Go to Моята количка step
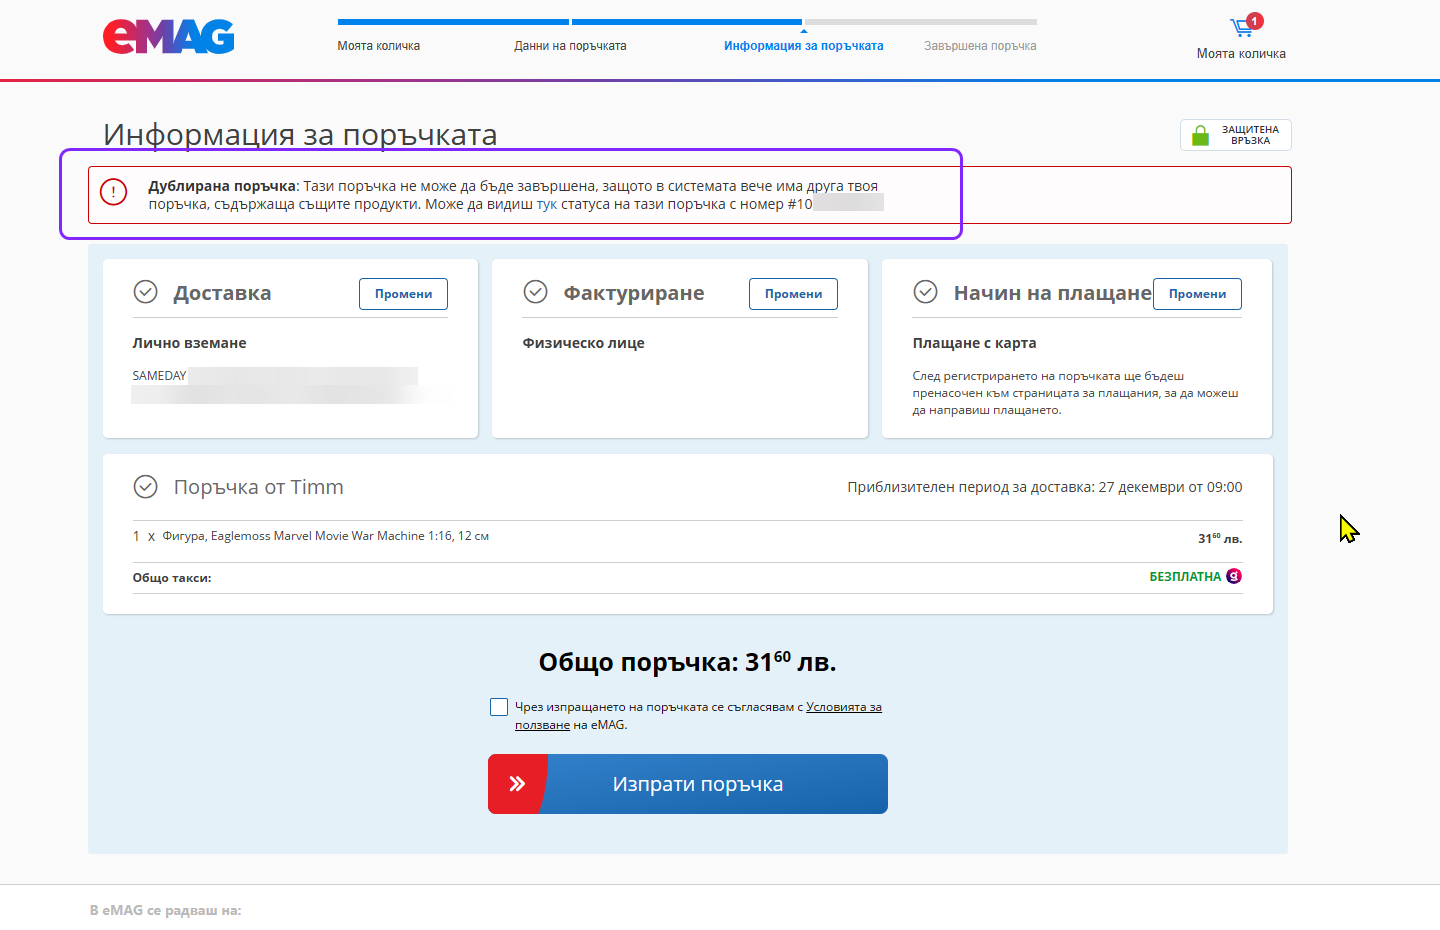1440x930 pixels. (378, 46)
